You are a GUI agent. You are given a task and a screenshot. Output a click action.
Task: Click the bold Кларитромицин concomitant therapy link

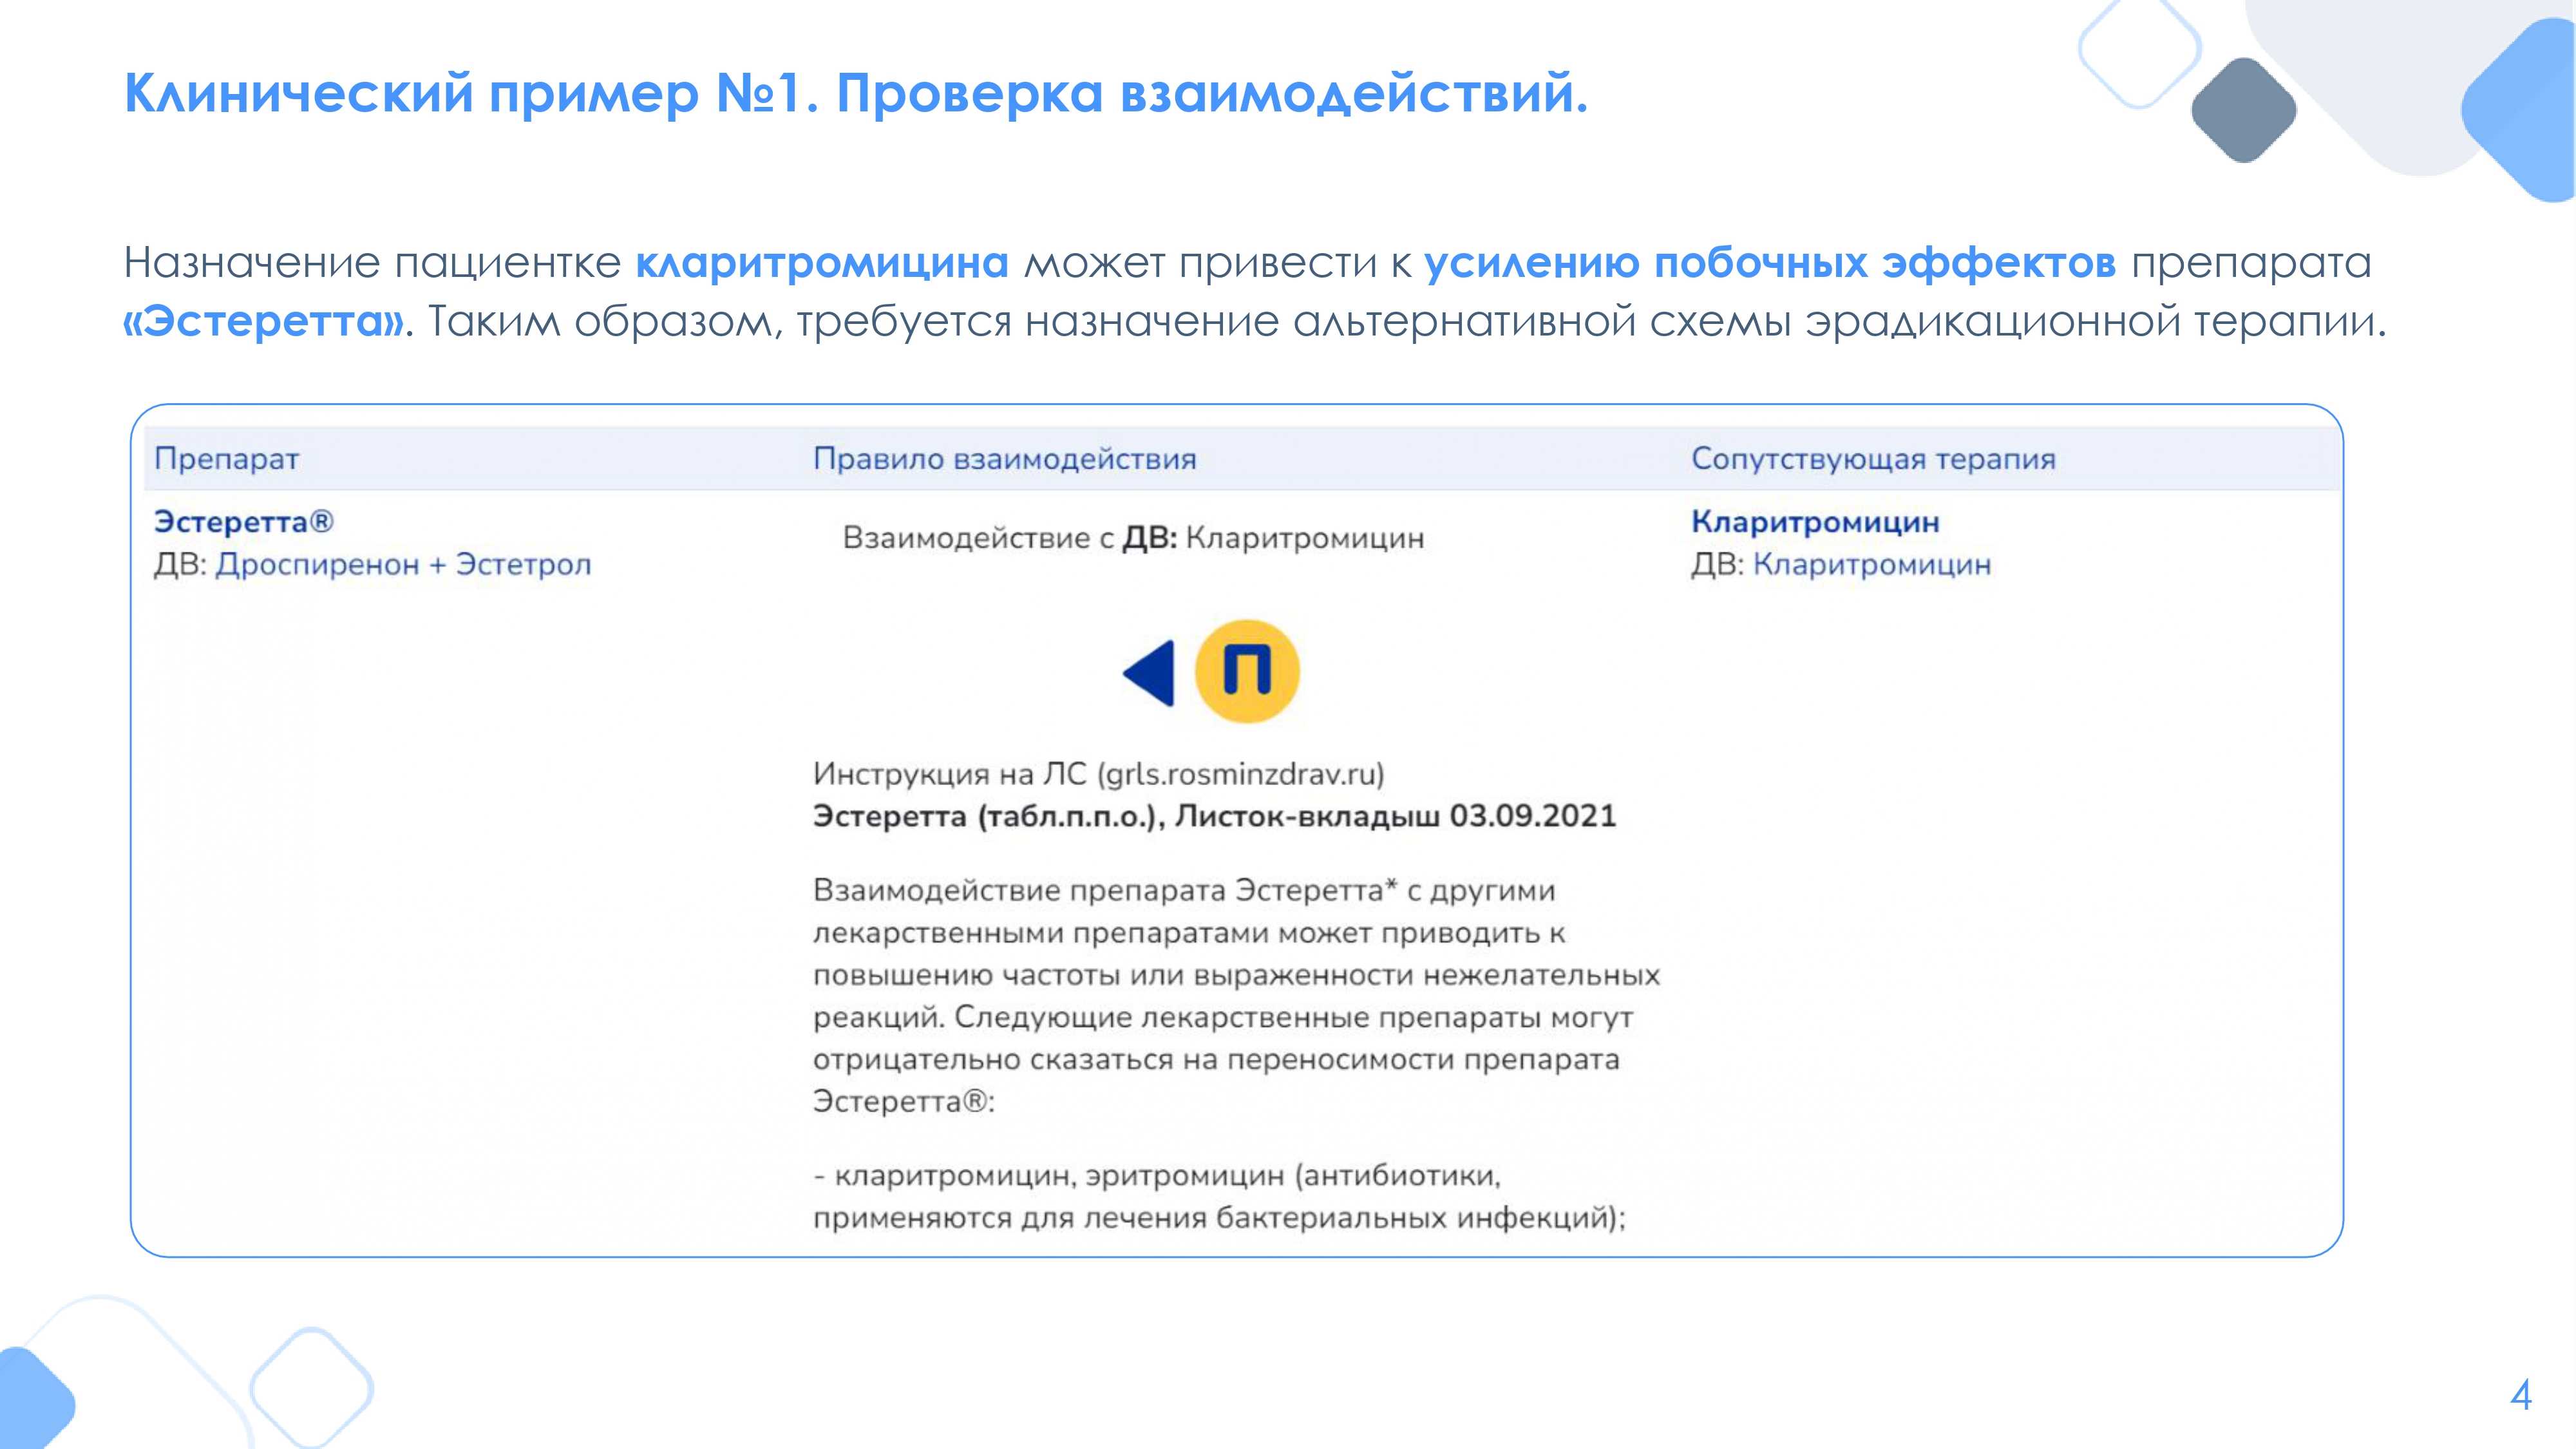pyautogui.click(x=1815, y=522)
